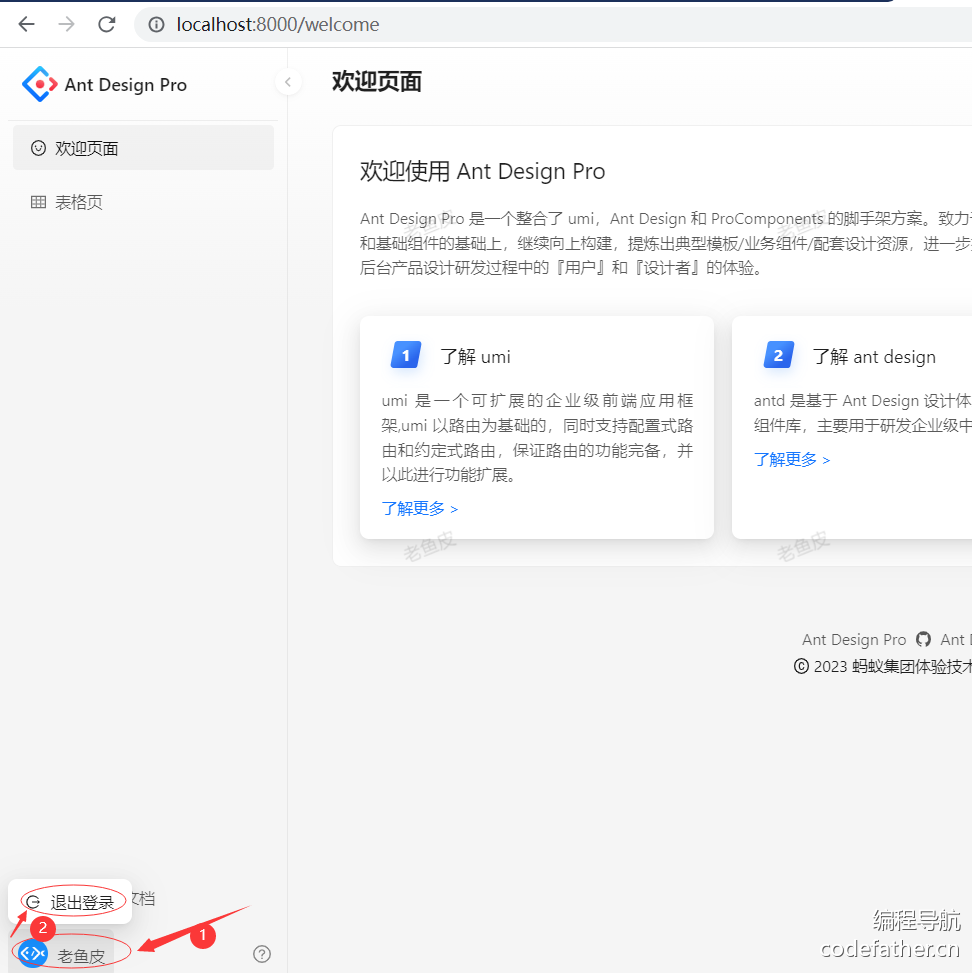This screenshot has width=972, height=973.
Task: Open the GitHub icon in the footer
Action: [924, 639]
